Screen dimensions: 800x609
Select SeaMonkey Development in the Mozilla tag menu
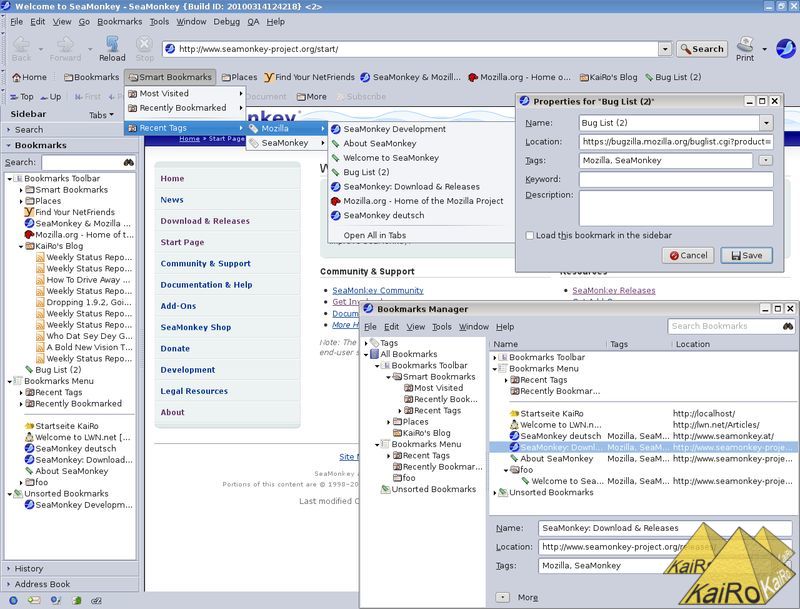394,129
